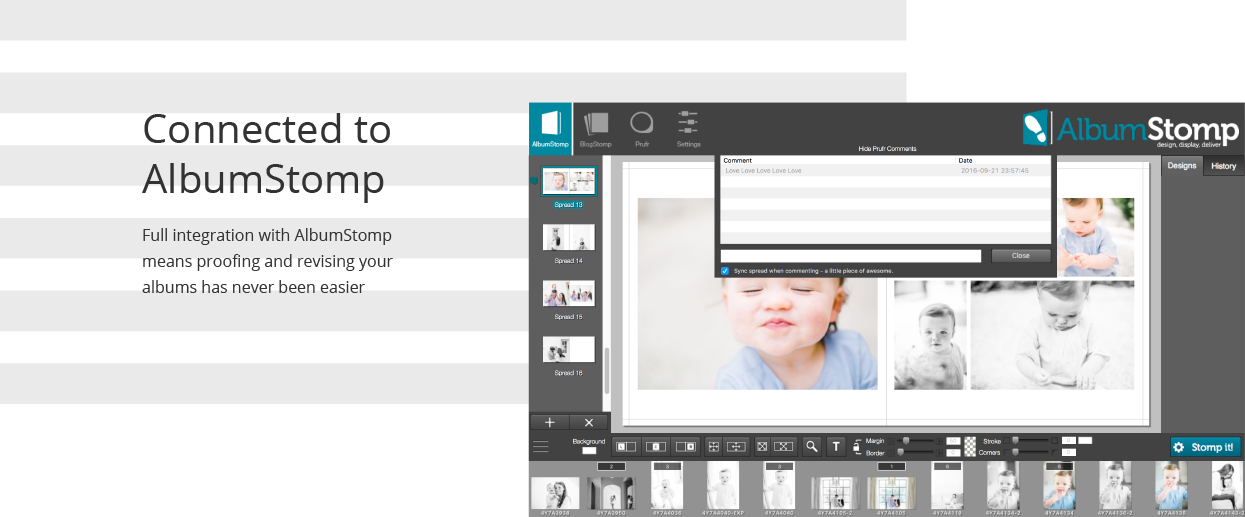This screenshot has width=1245, height=517.
Task: Click the Background color swatch
Action: [x=589, y=451]
